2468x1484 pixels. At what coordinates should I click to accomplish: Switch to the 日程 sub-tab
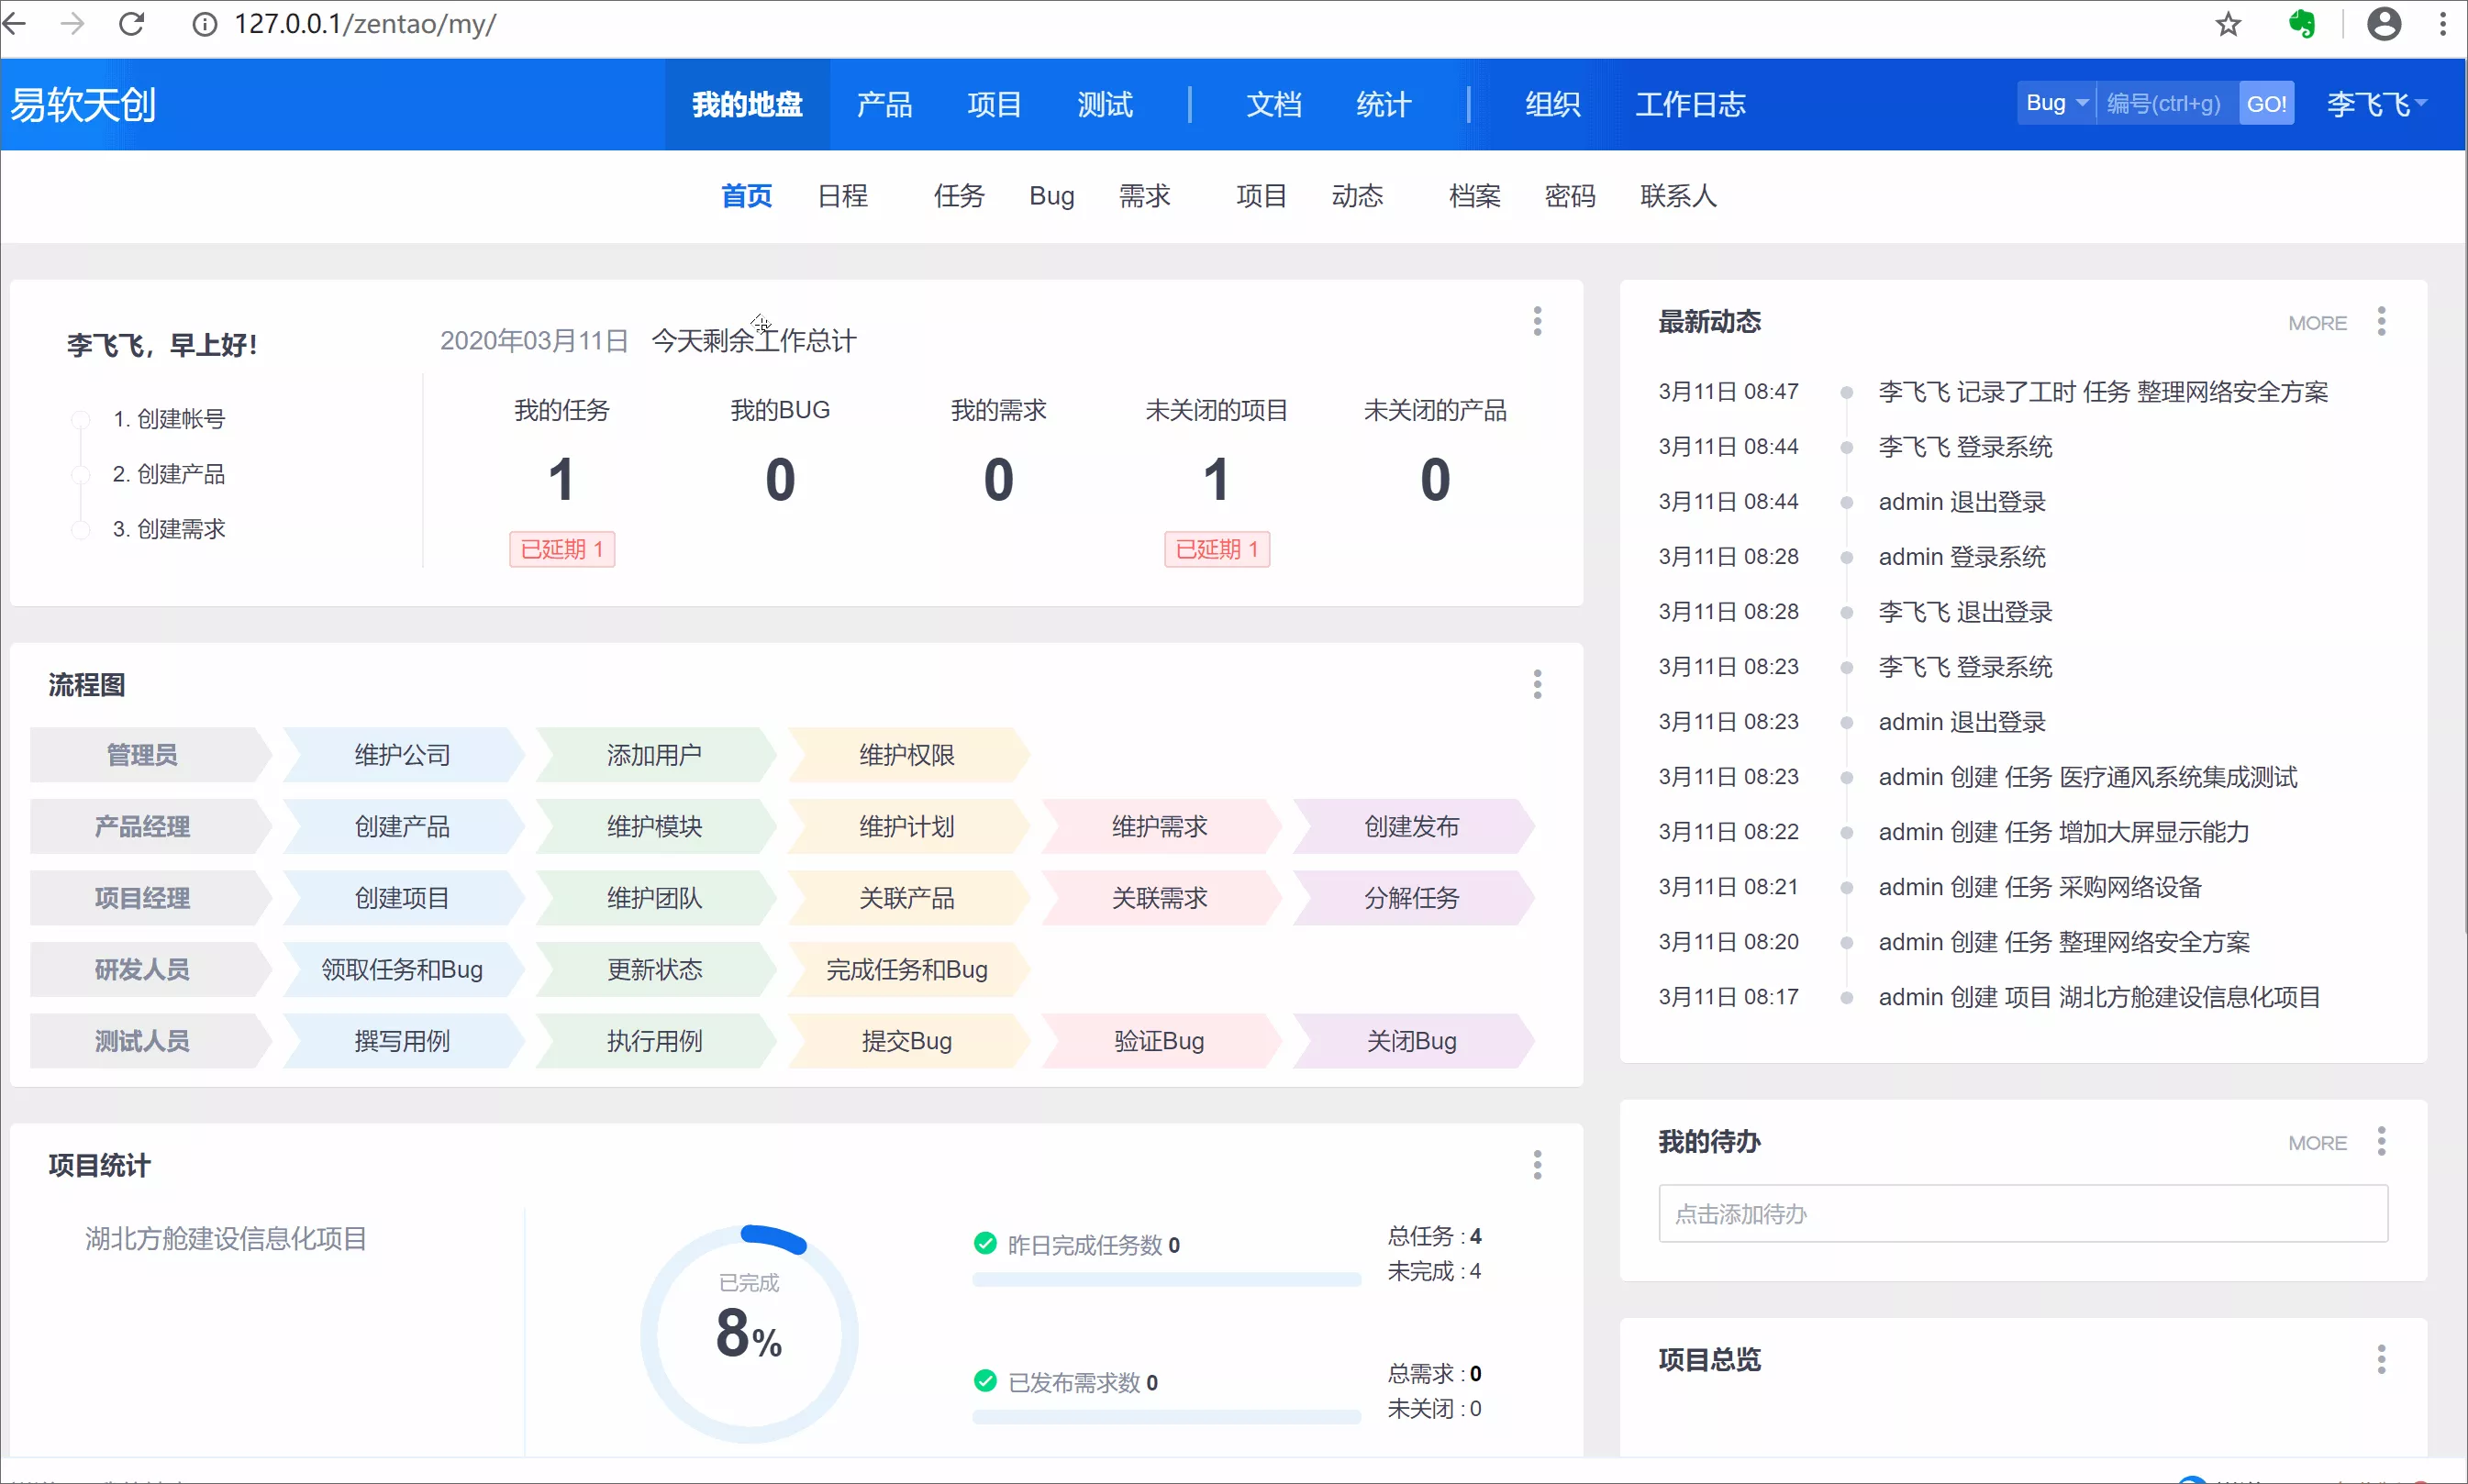[x=843, y=196]
